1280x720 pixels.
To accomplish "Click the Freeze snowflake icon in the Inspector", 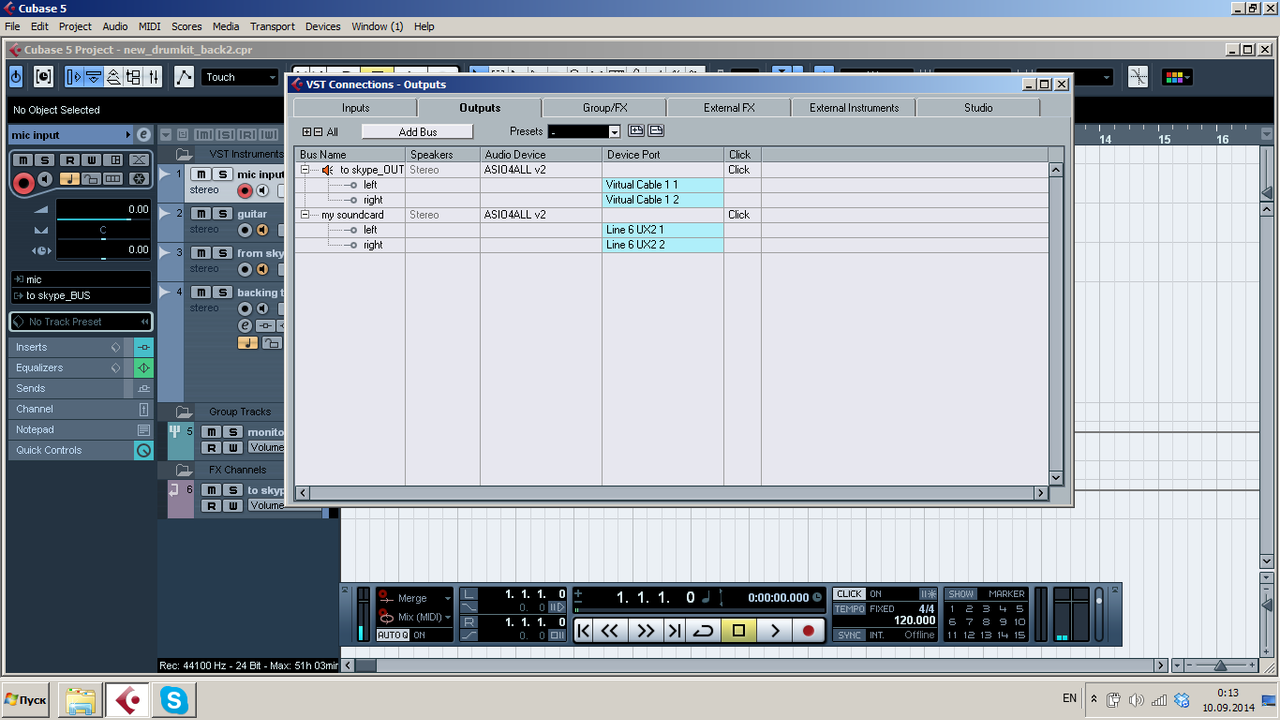I will pos(139,179).
